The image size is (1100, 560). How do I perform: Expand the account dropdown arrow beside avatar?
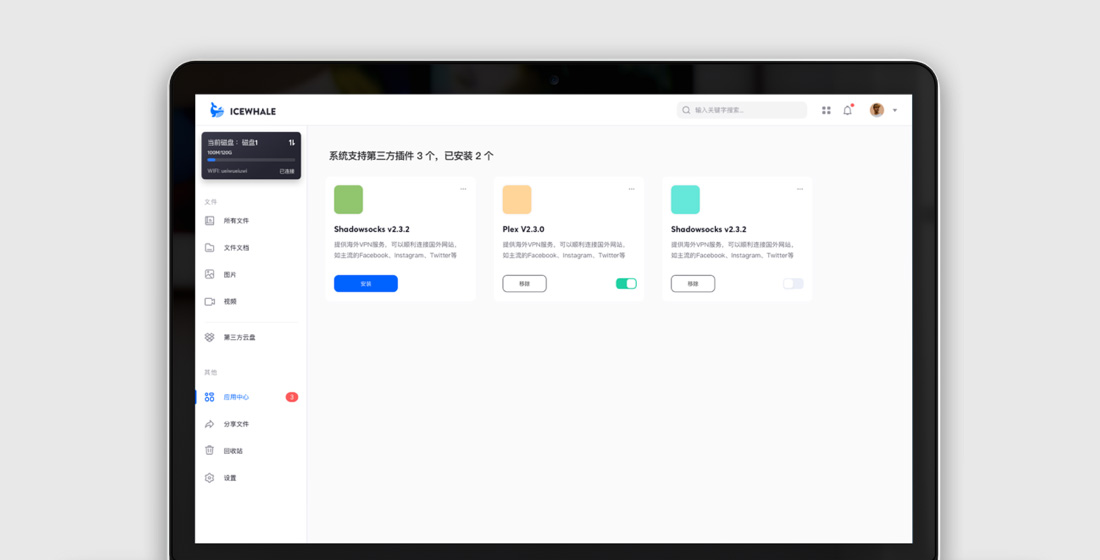click(x=894, y=110)
